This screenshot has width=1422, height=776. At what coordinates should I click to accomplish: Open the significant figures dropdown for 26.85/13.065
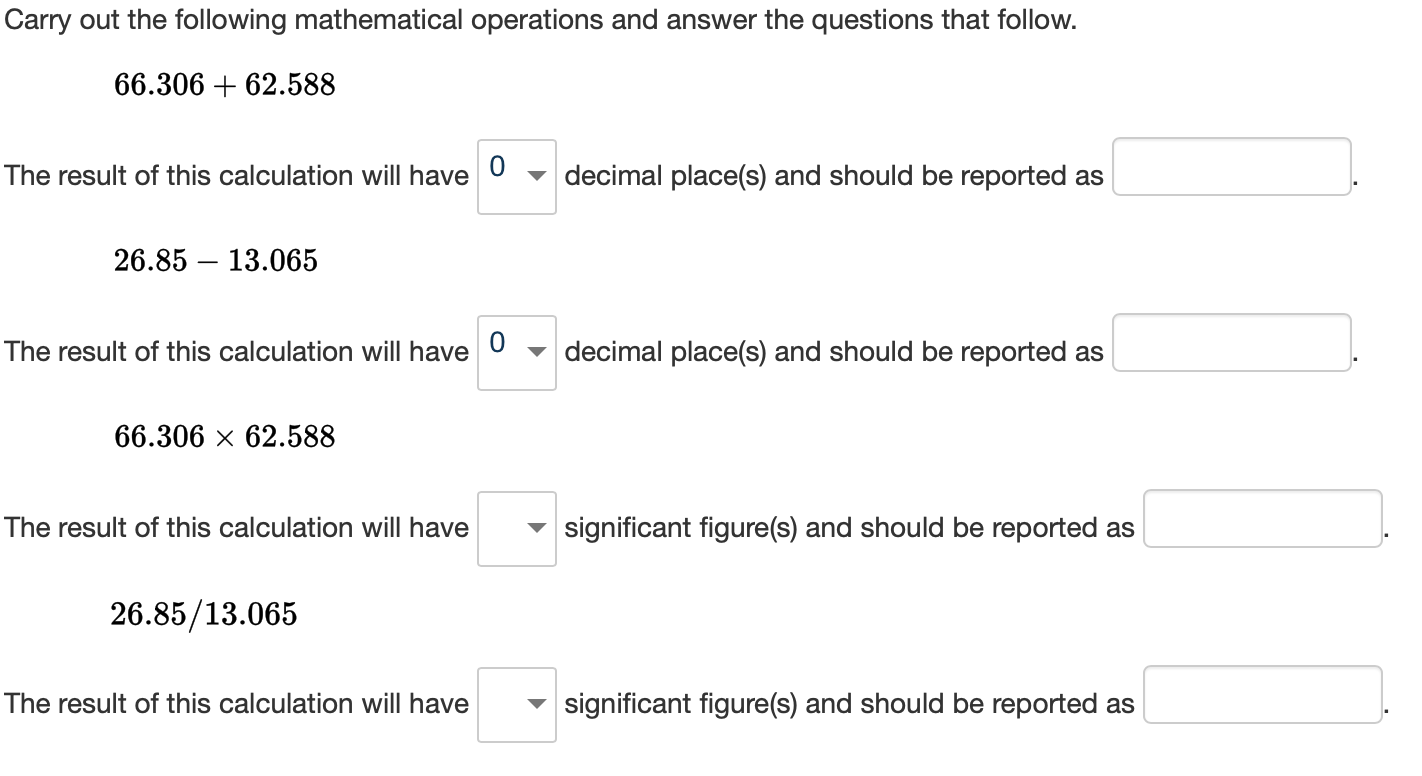(x=516, y=704)
